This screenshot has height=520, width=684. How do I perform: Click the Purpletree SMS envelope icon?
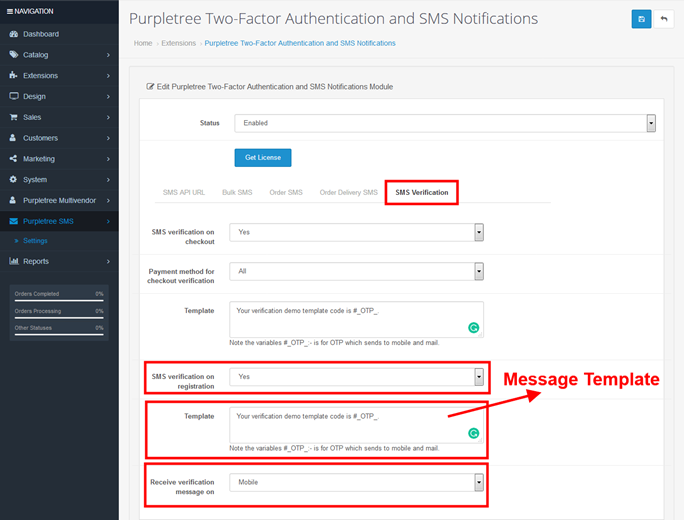click(14, 221)
